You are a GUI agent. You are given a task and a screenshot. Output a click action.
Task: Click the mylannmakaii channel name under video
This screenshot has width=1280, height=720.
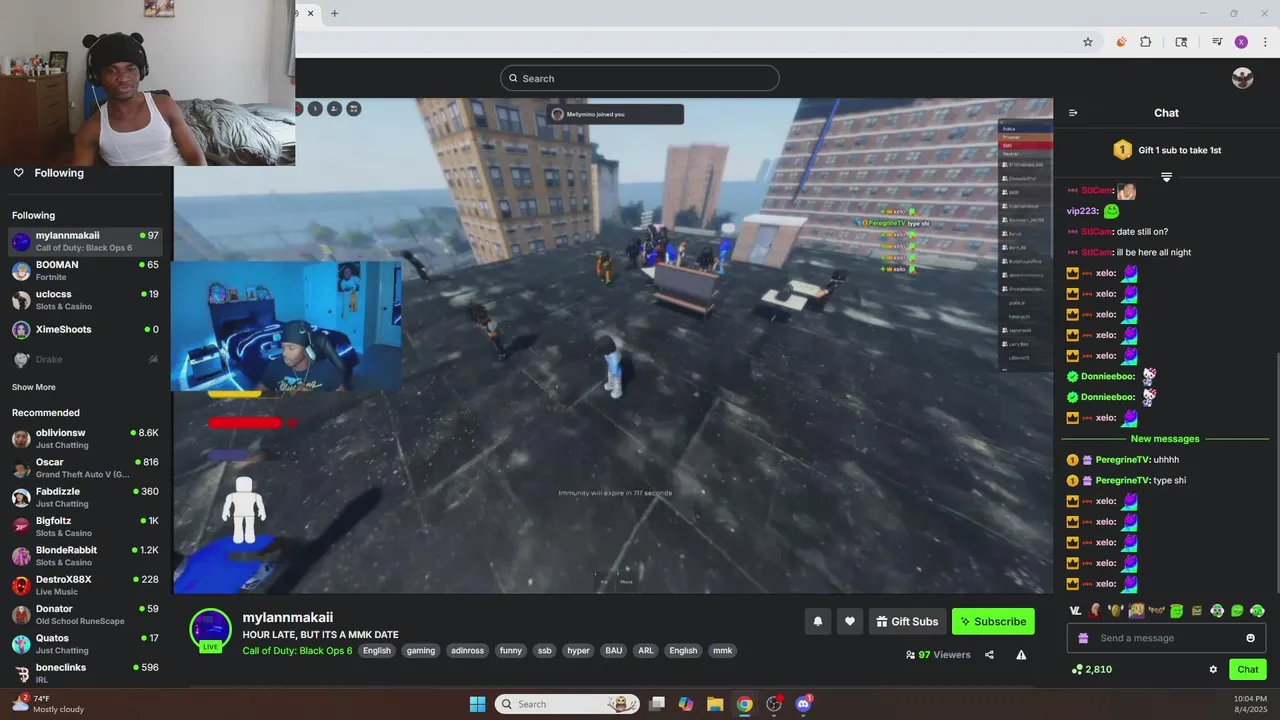[x=288, y=617]
